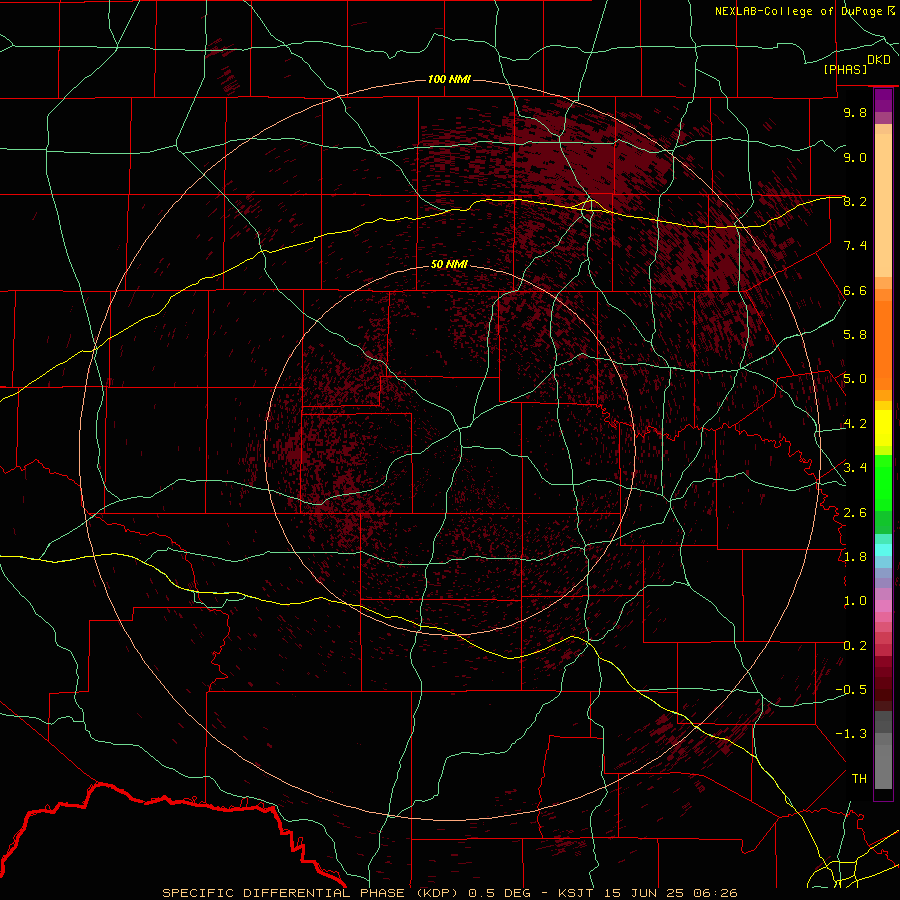Click the TH label at scale bottom
Screen dimensions: 900x900
(859, 779)
